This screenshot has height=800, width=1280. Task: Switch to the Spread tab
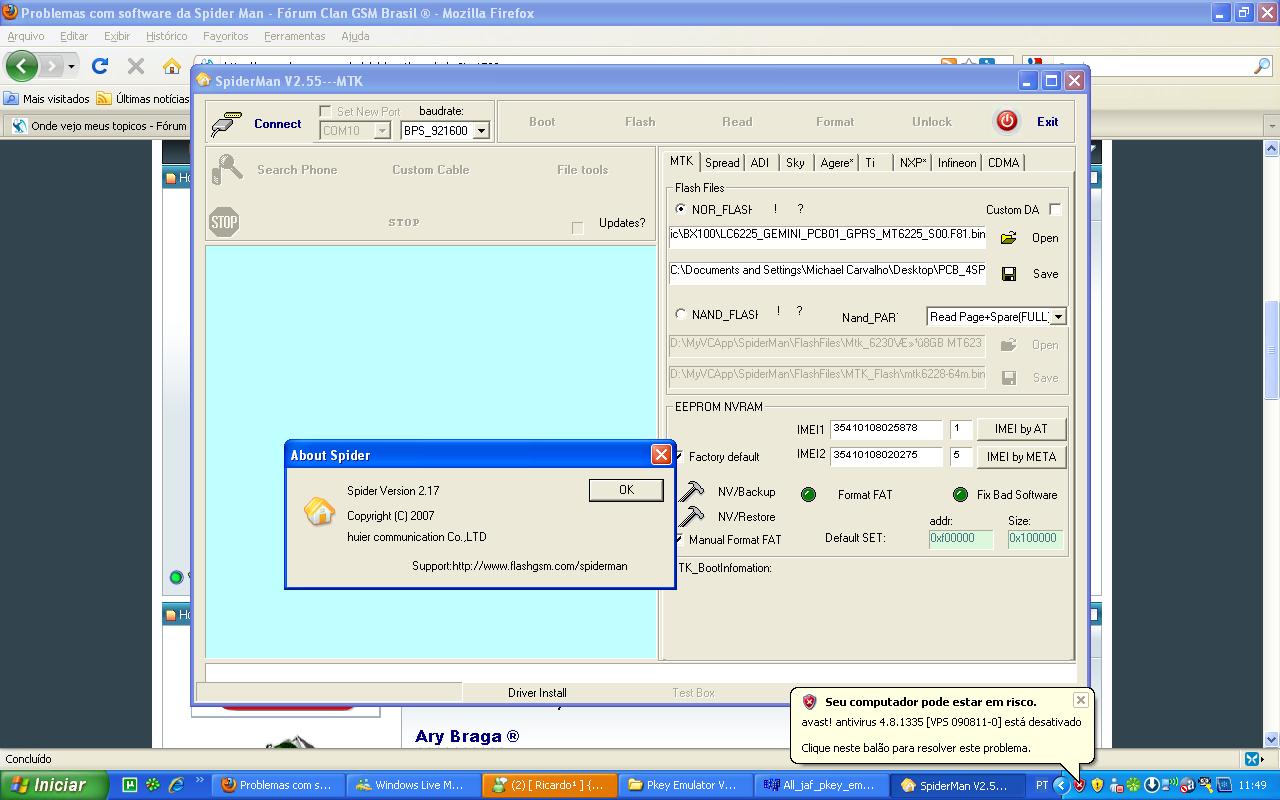722,162
